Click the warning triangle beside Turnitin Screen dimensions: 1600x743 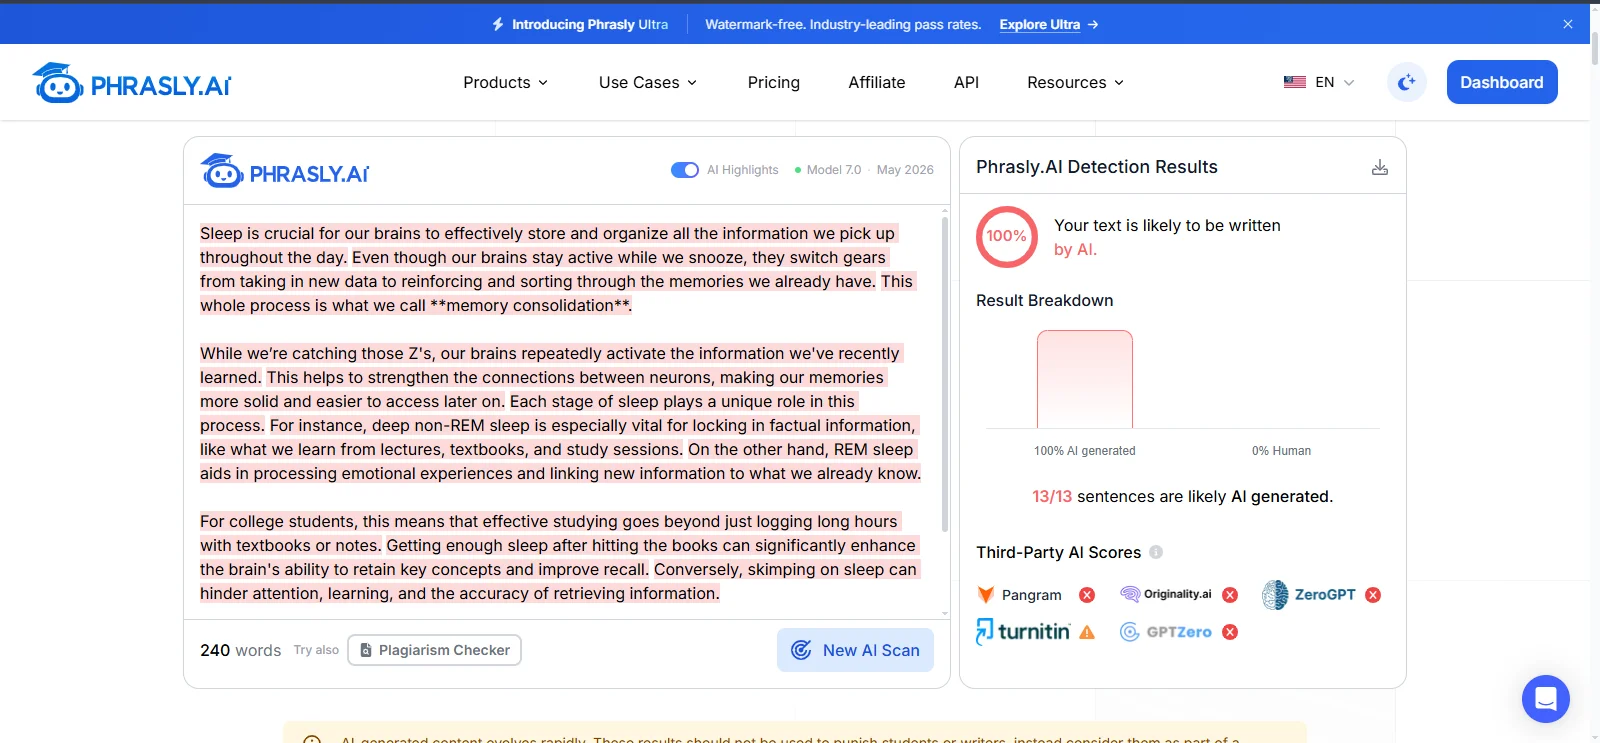[x=1087, y=632]
